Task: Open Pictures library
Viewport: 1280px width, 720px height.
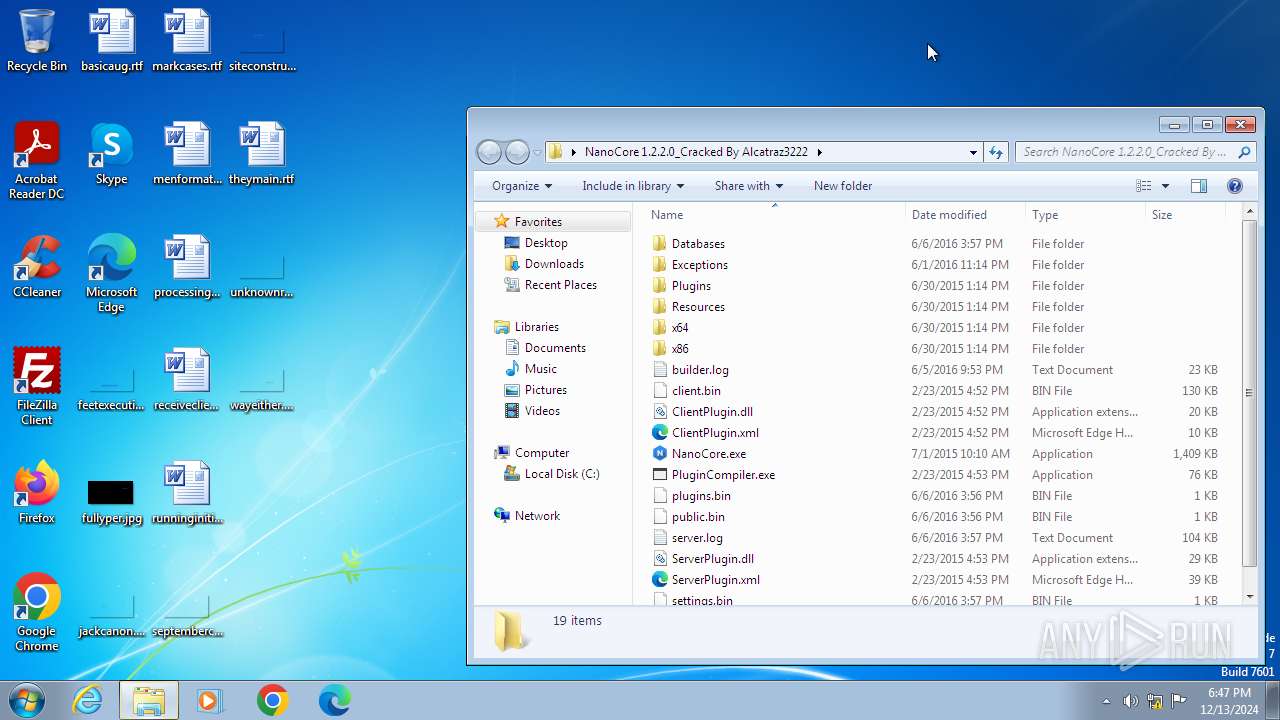Action: pos(545,390)
